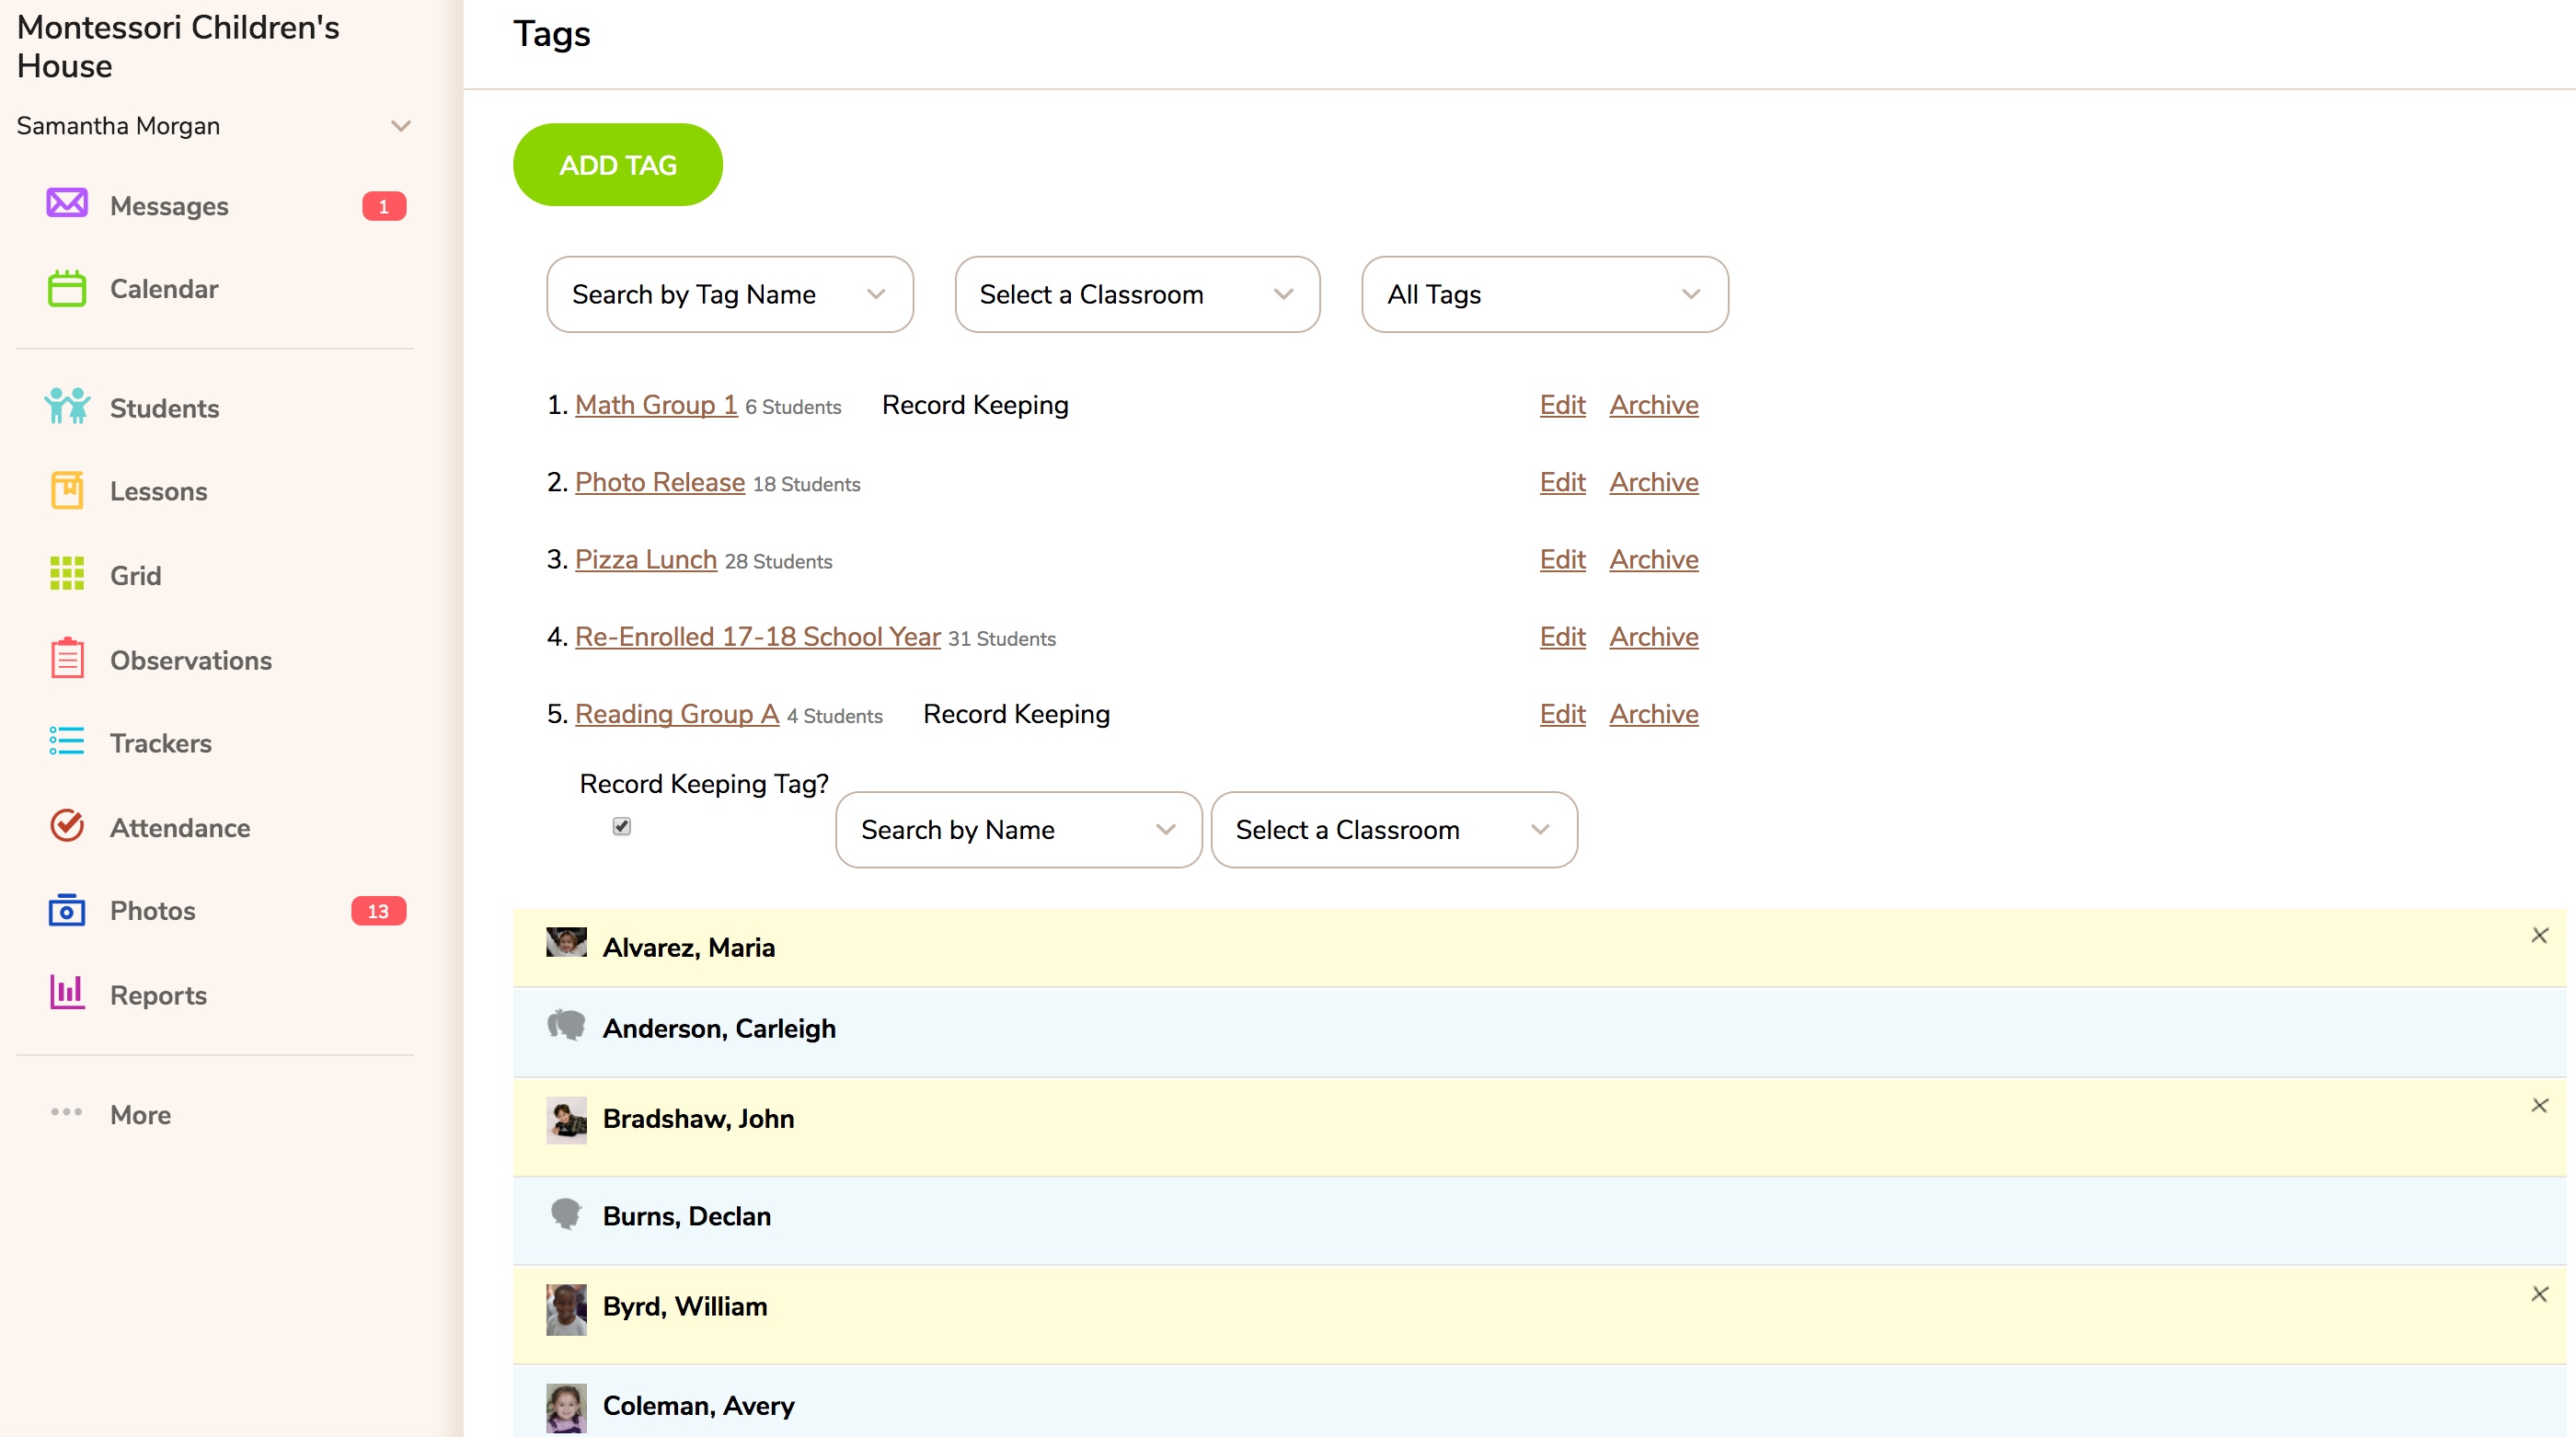This screenshot has height=1437, width=2576.
Task: Open the More ellipsis icon
Action: tap(67, 1112)
